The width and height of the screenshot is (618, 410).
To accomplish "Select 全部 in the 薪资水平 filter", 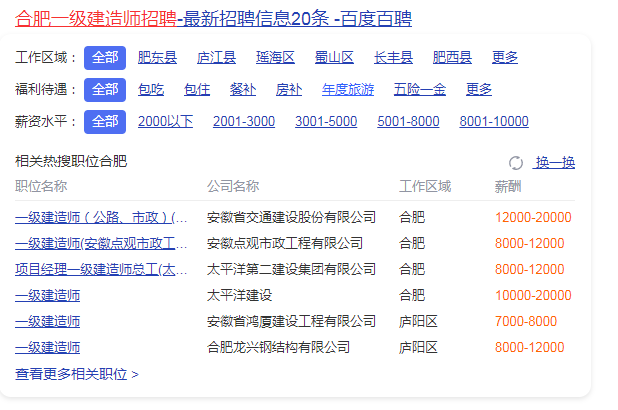I will [105, 122].
